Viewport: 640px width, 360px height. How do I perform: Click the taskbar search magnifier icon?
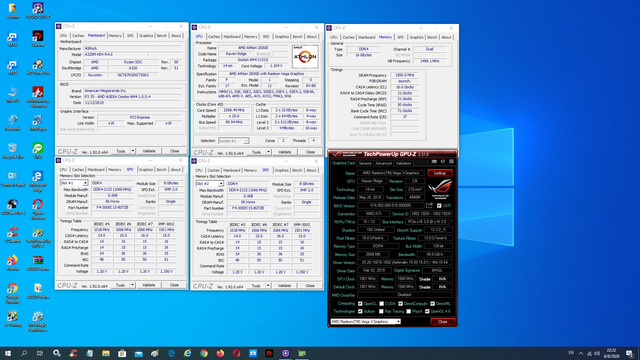pyautogui.click(x=24, y=353)
